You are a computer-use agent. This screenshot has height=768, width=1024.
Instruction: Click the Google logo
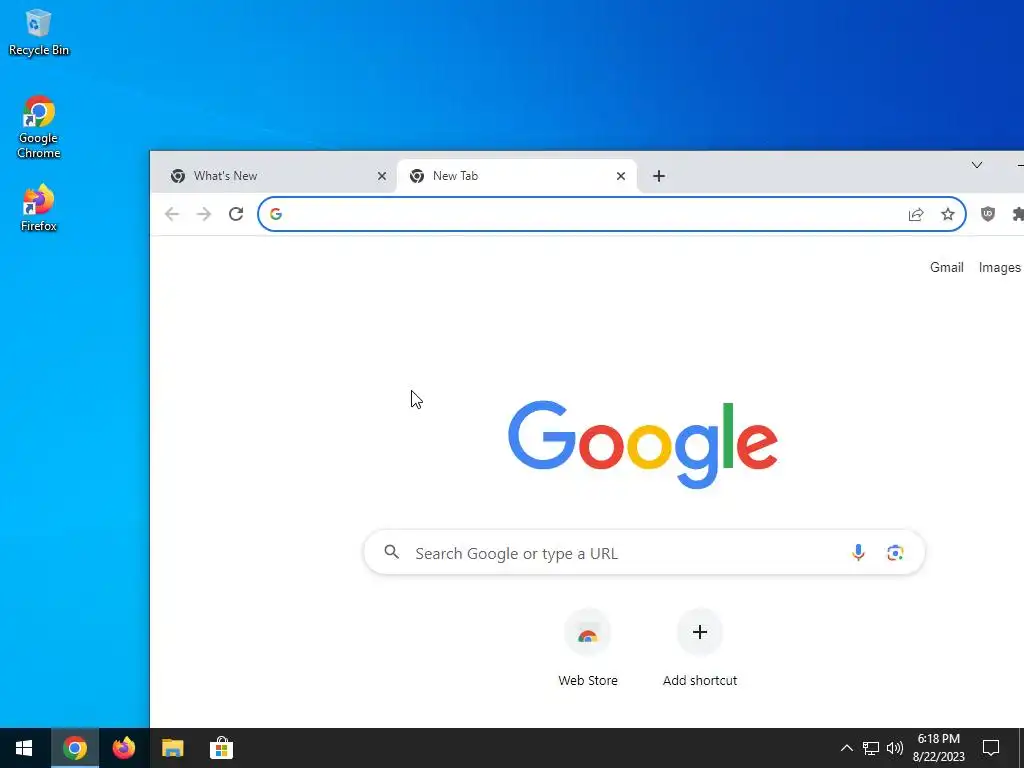tap(643, 444)
